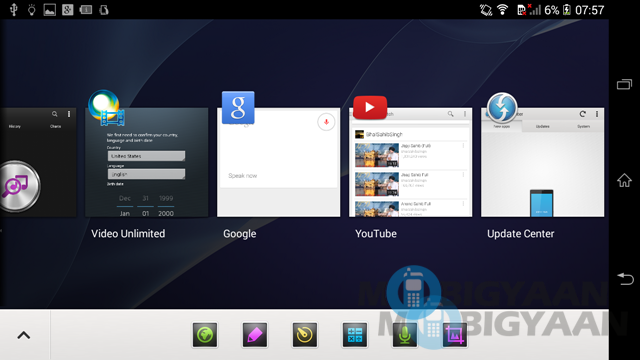
Task: Launch the Calculator small app icon
Action: coord(355,335)
